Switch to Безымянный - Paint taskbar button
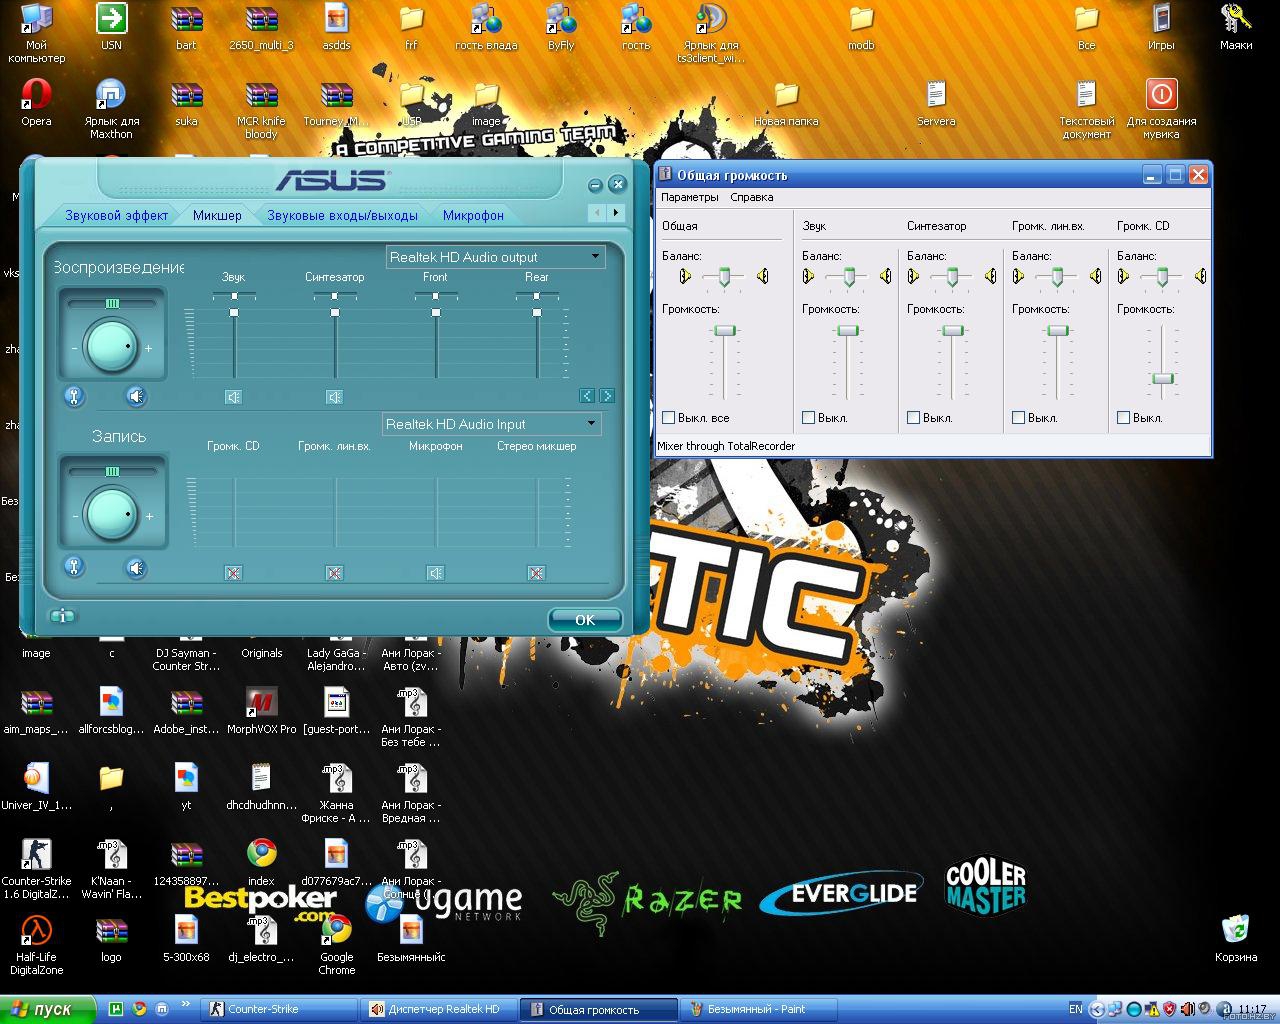The image size is (1280, 1024). [x=757, y=1010]
